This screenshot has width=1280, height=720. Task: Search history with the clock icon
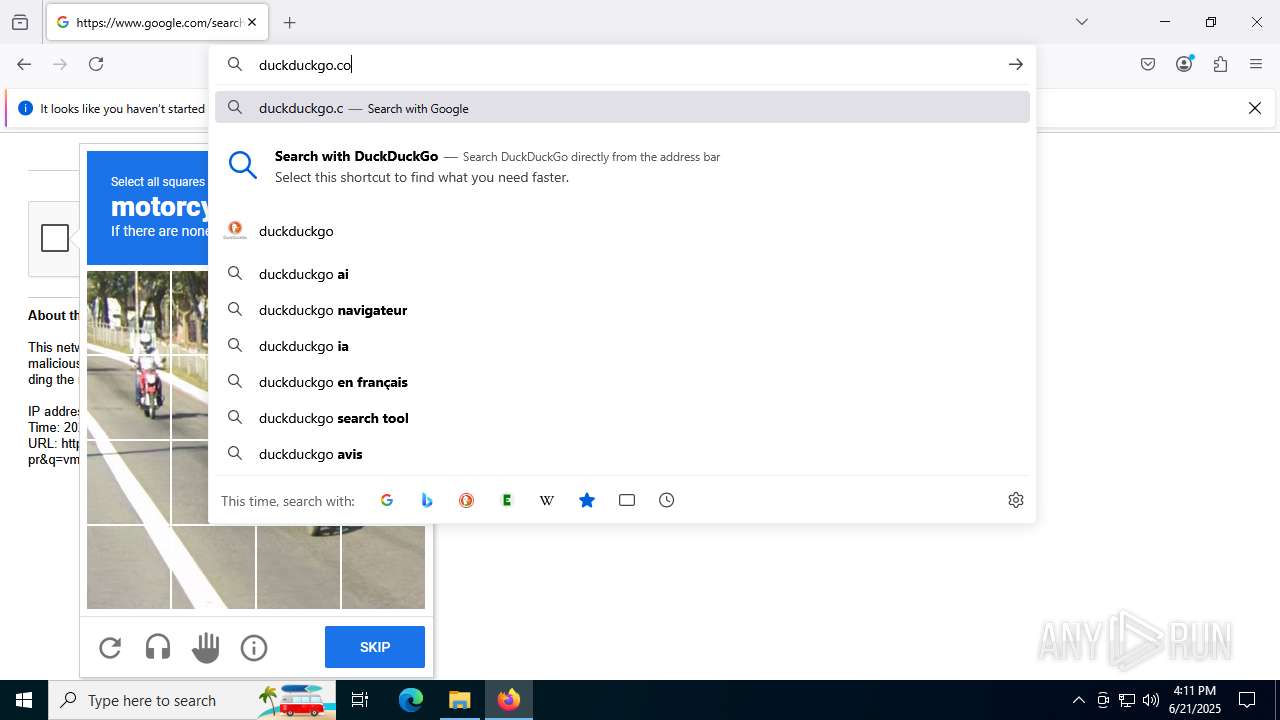667,500
